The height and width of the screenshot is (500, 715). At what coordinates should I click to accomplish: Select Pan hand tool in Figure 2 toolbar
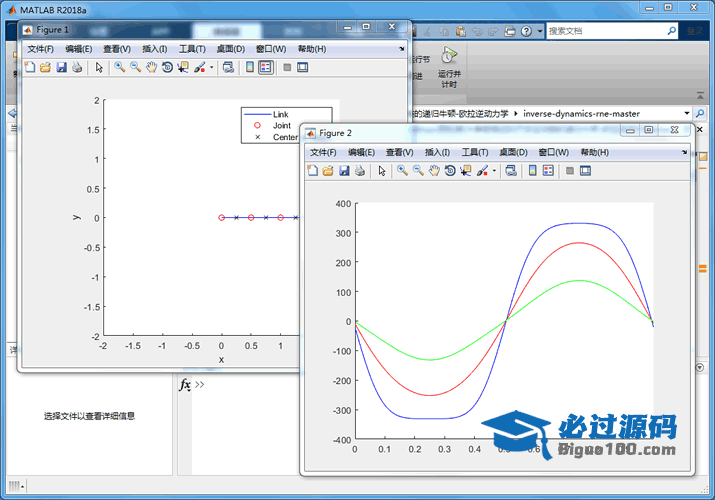[434, 171]
